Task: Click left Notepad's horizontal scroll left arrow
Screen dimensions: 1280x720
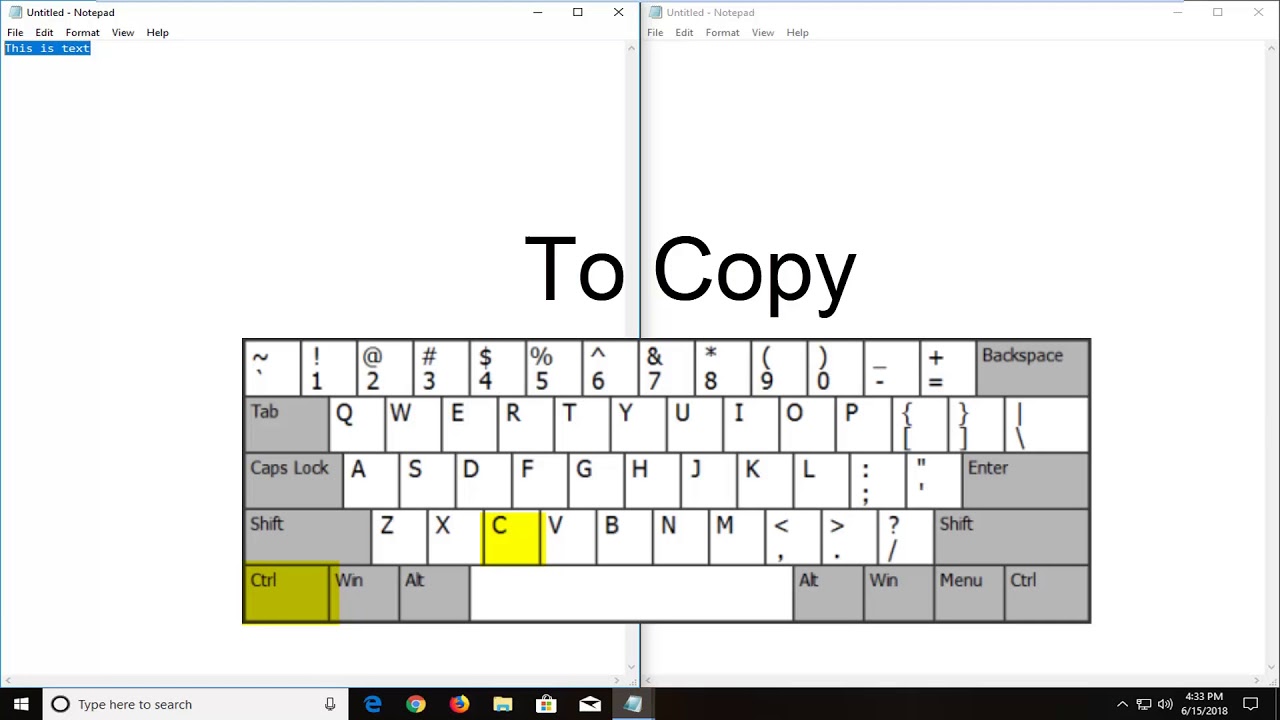Action: 9,680
